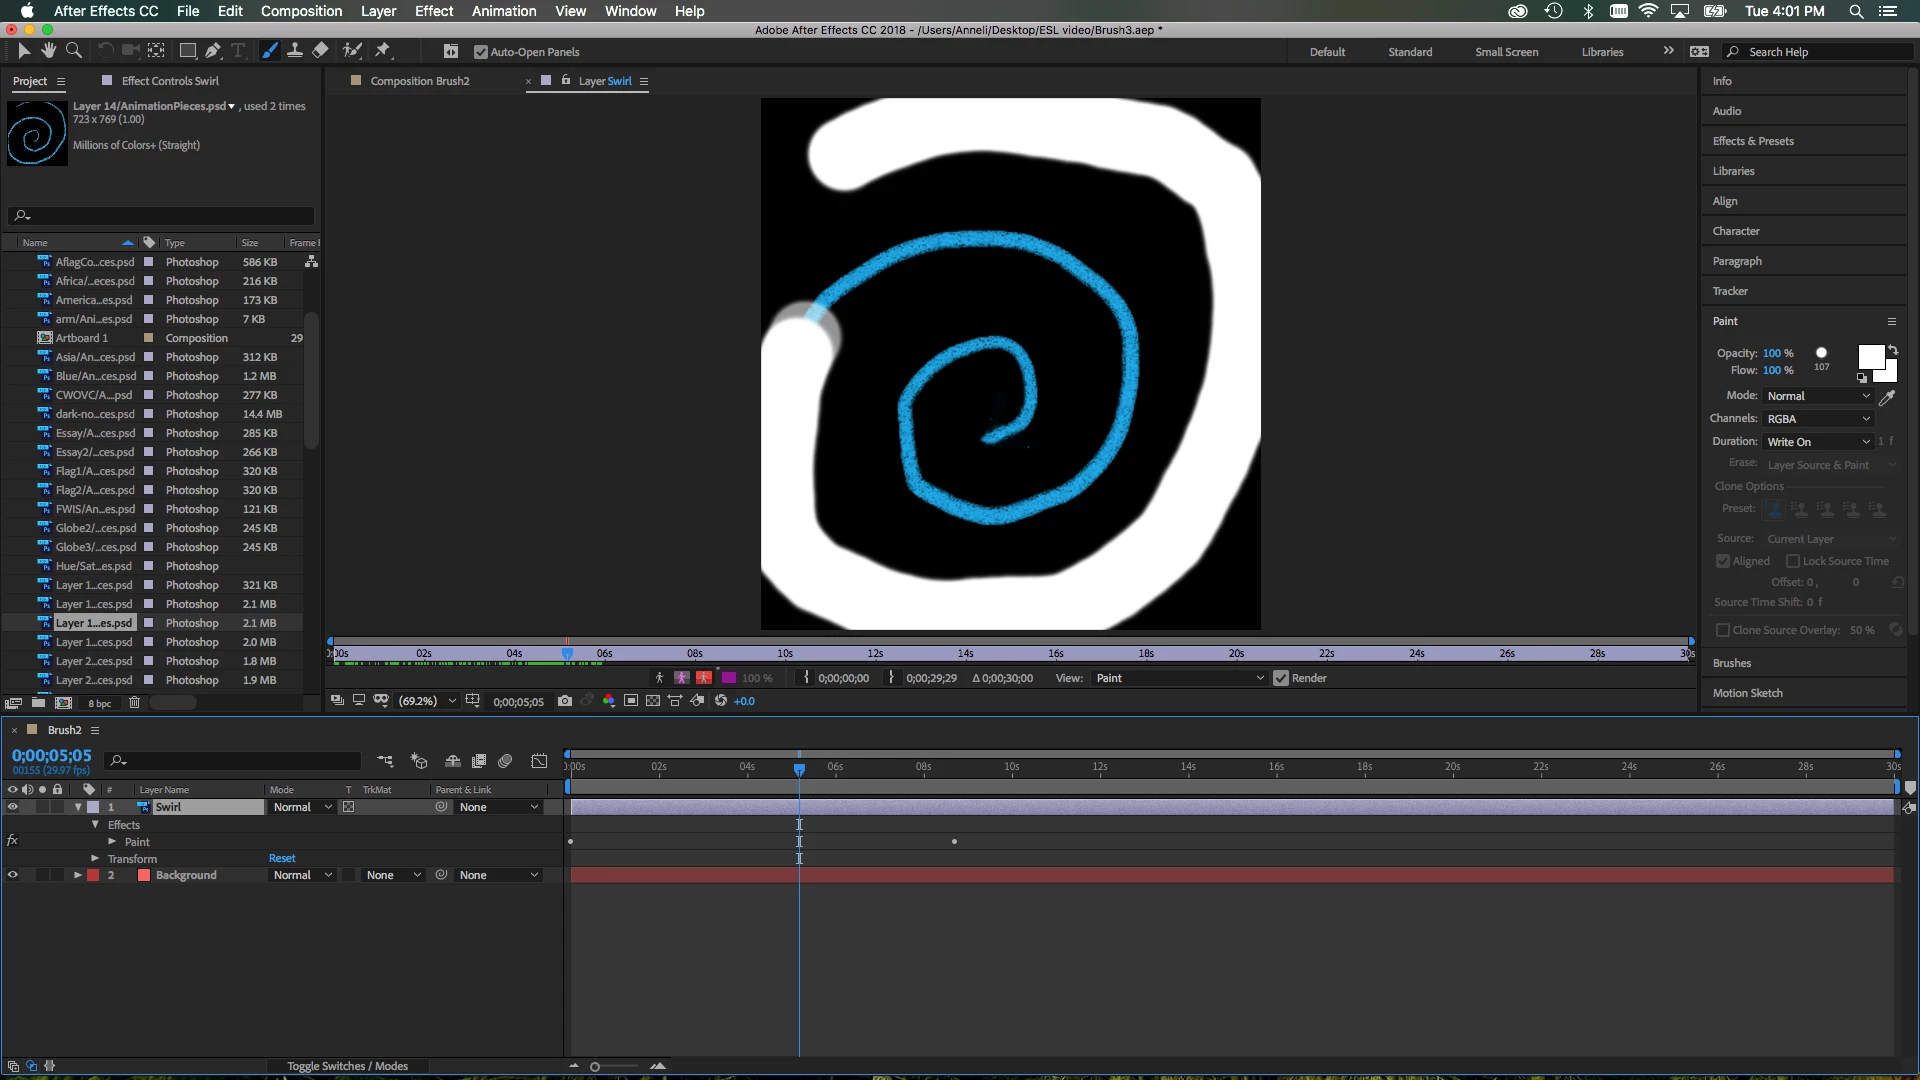The image size is (1920, 1080).
Task: Select the Pen tool
Action: point(213,51)
